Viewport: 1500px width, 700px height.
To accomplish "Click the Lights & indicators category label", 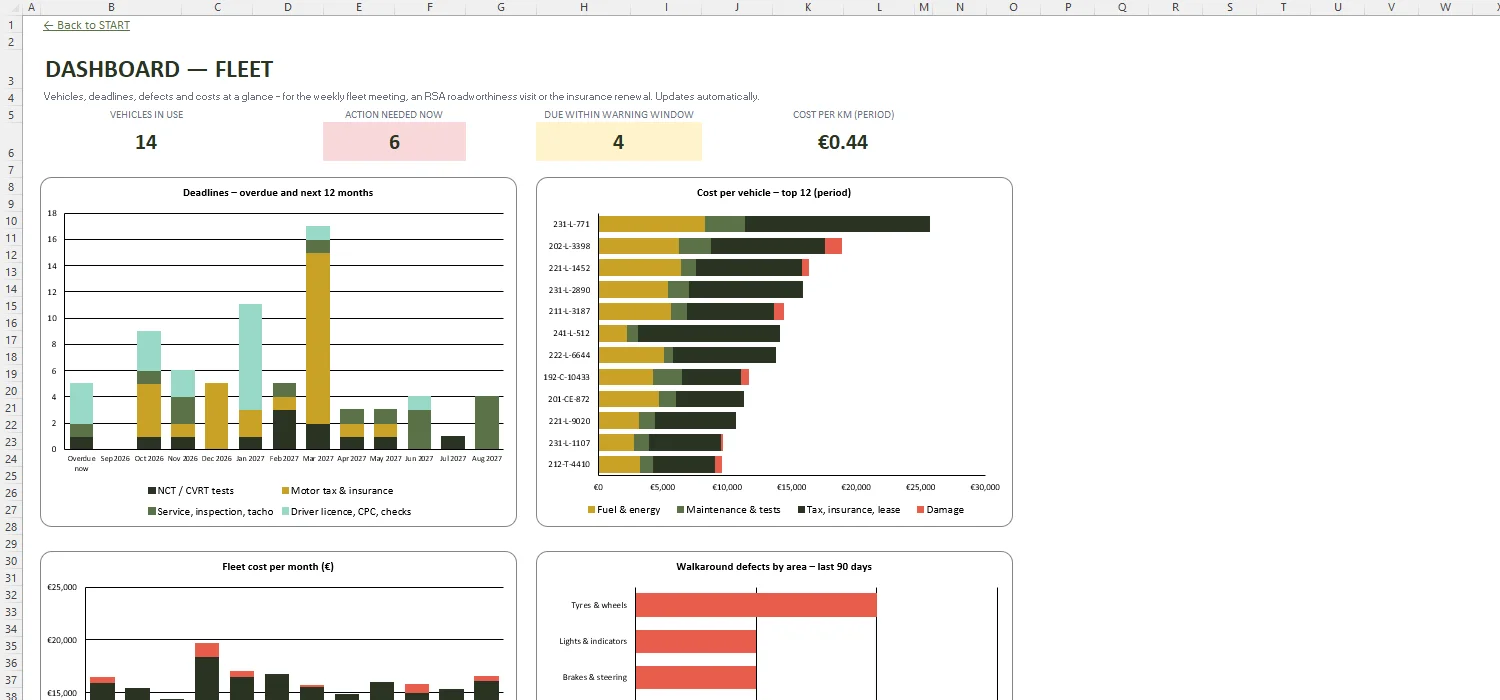I will click(593, 641).
